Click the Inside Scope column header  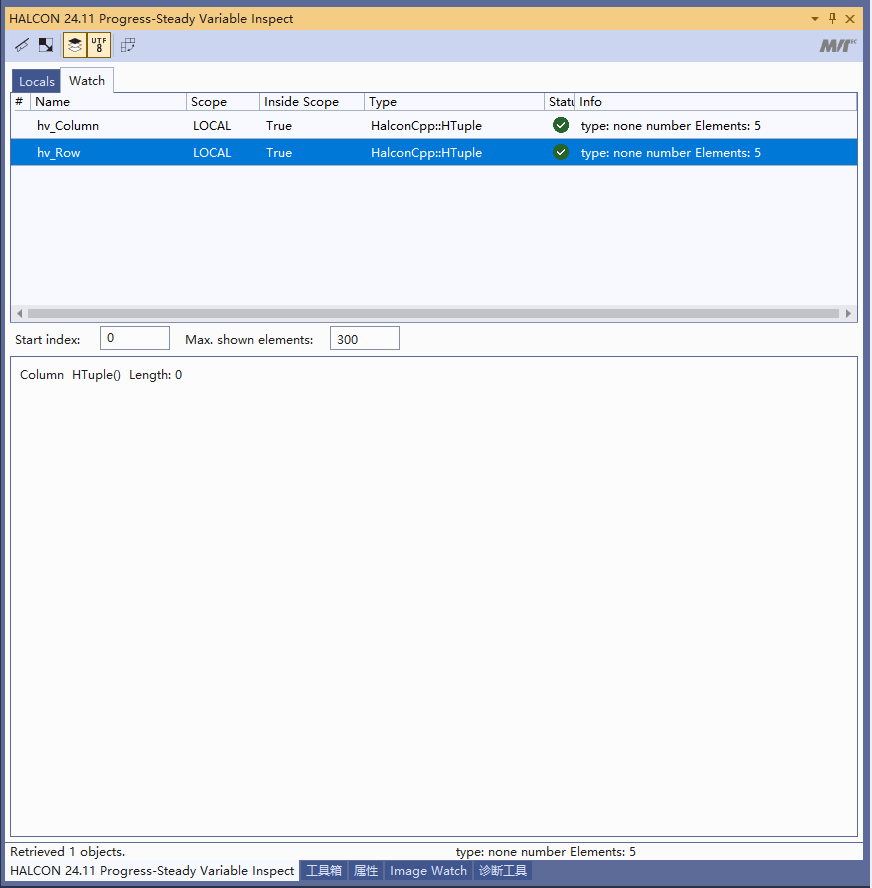pos(312,102)
